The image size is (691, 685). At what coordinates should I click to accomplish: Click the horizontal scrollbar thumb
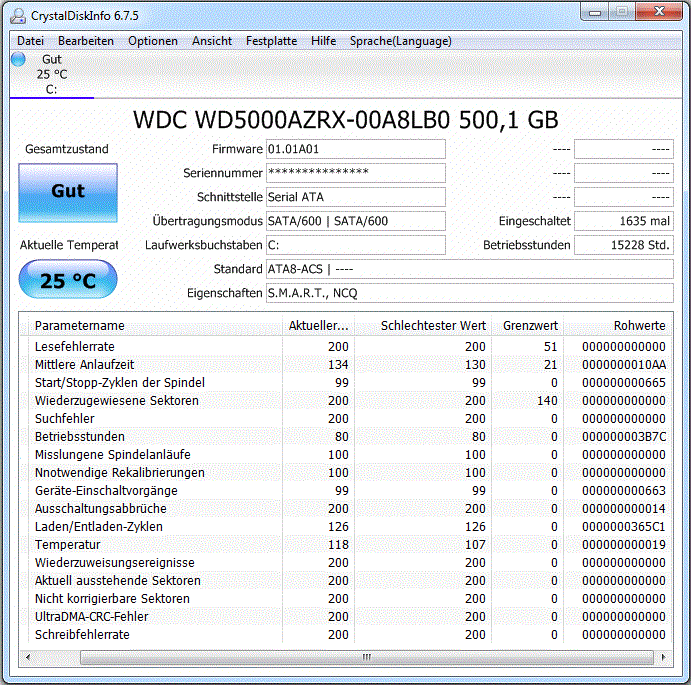[367, 657]
